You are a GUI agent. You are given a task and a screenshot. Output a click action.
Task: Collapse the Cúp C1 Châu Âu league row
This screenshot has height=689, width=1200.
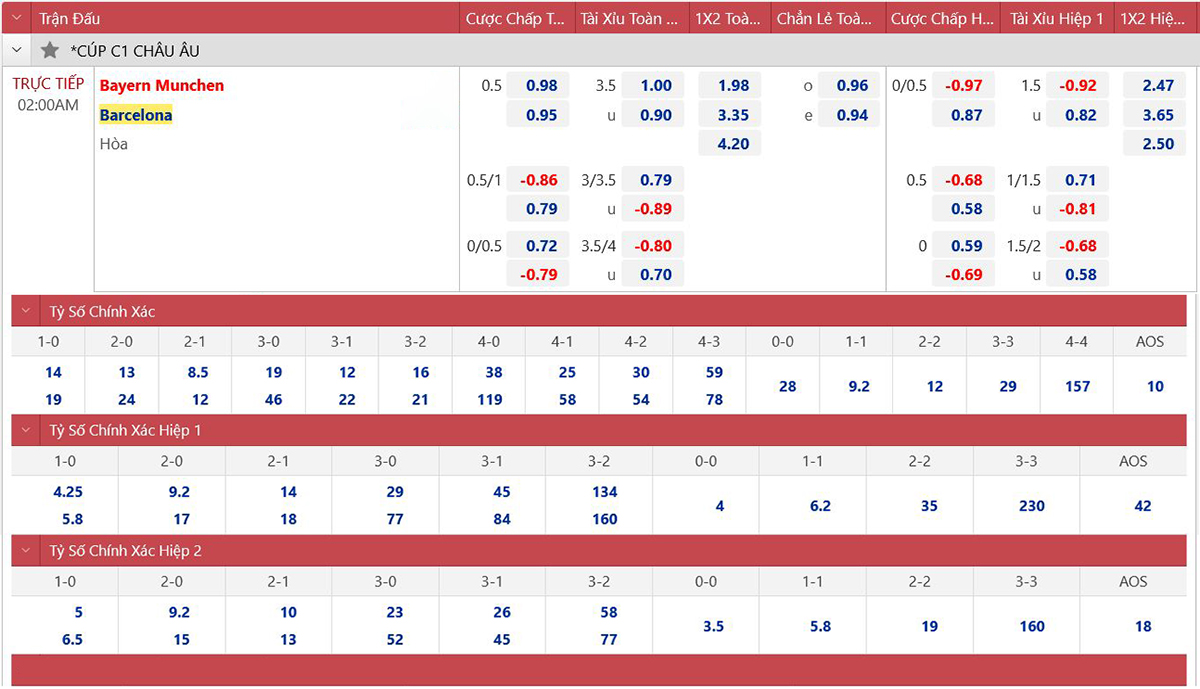(x=17, y=50)
